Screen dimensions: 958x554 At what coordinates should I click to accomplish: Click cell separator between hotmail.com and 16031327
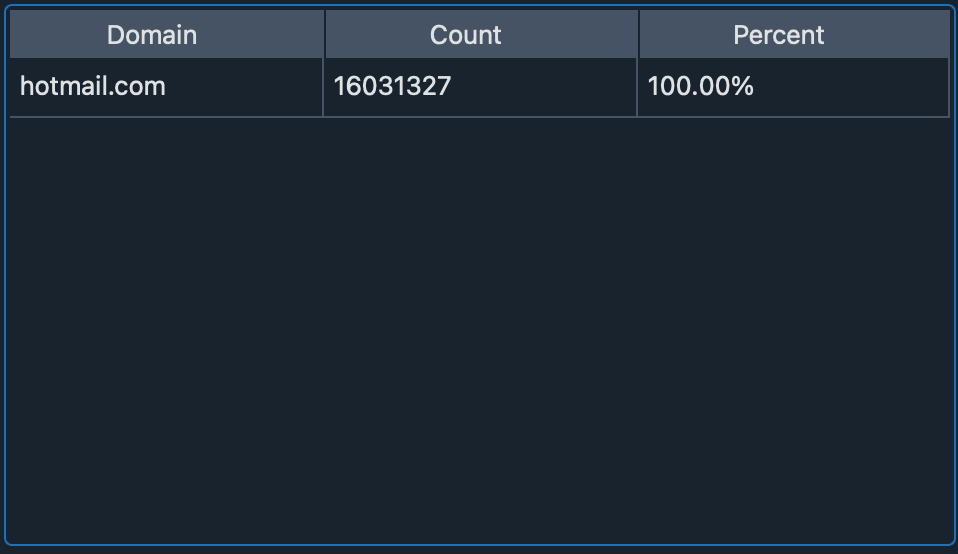click(323, 87)
